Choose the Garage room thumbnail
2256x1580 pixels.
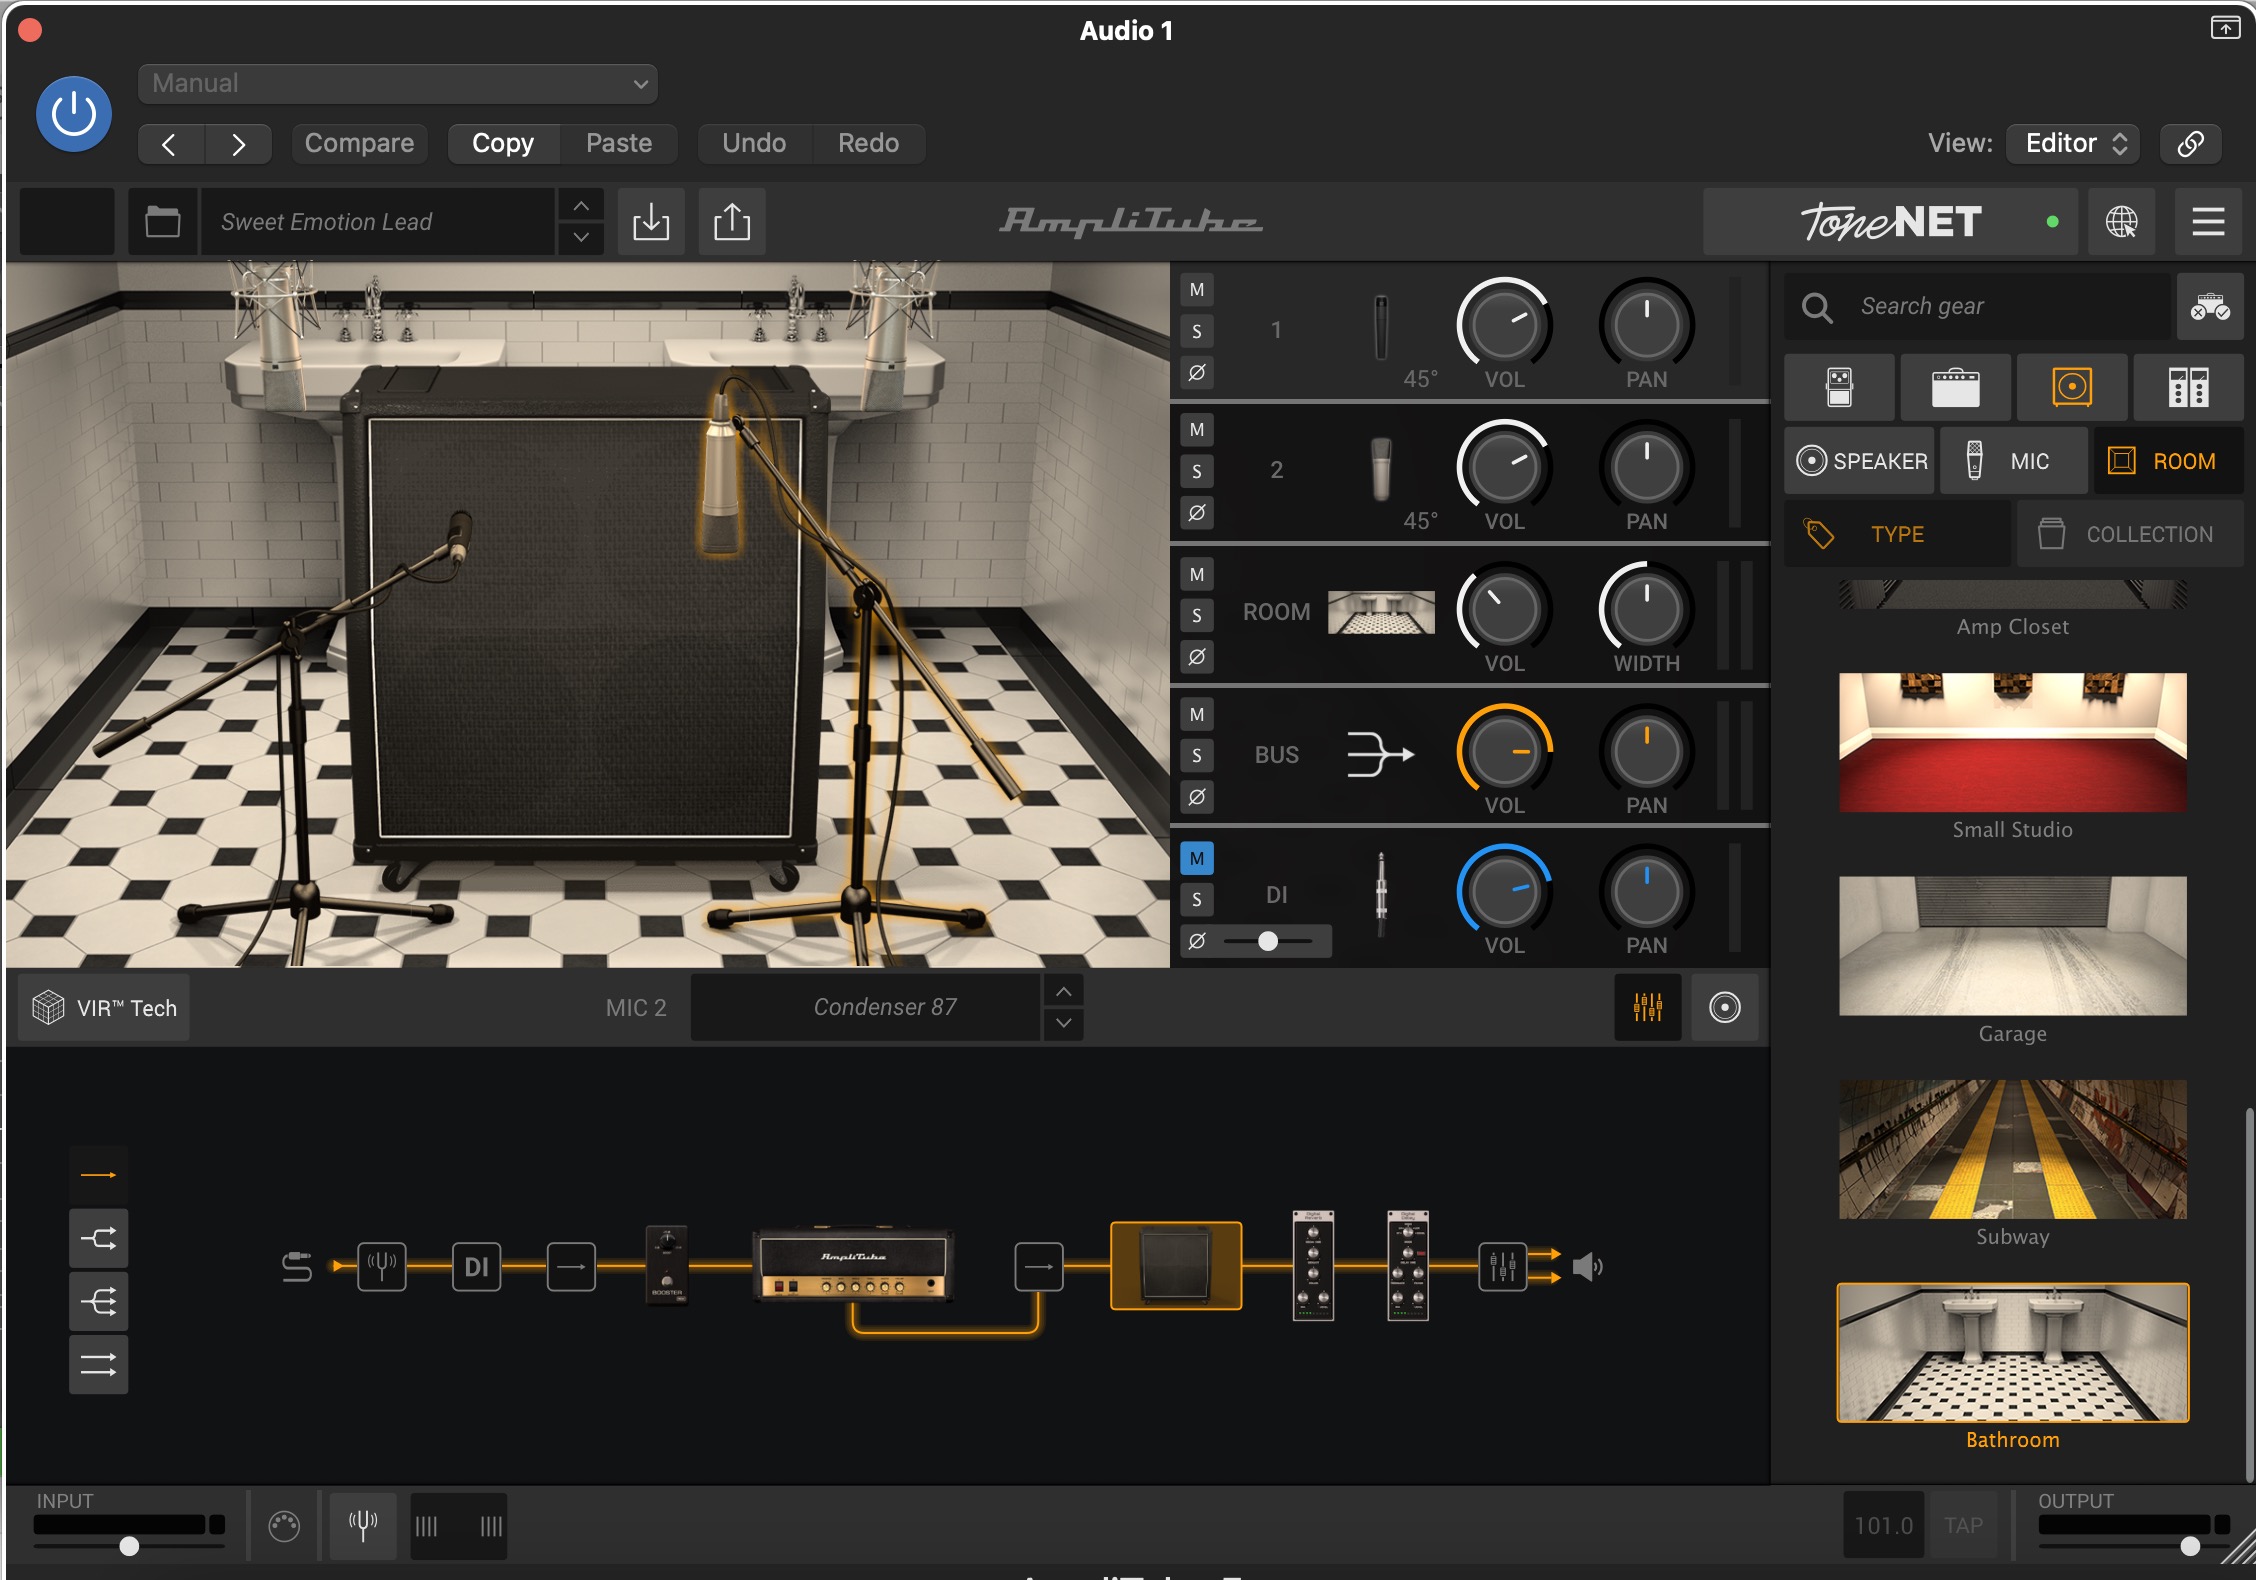[x=2012, y=946]
